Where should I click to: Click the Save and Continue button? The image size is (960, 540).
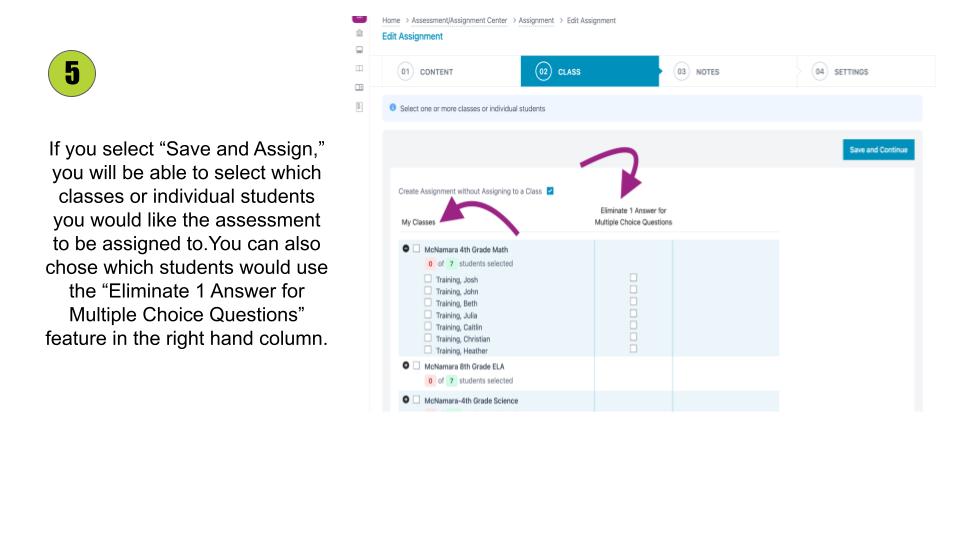point(878,149)
